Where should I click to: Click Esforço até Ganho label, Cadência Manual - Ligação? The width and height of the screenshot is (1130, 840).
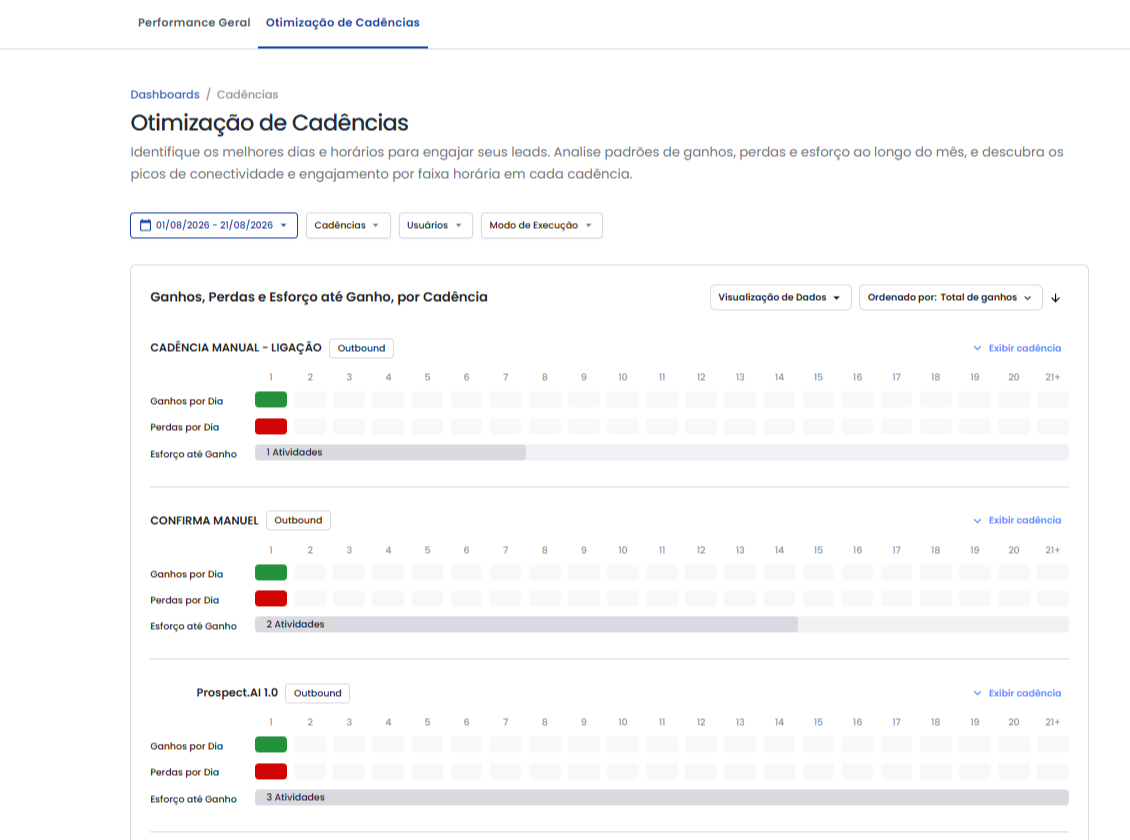pyautogui.click(x=193, y=455)
